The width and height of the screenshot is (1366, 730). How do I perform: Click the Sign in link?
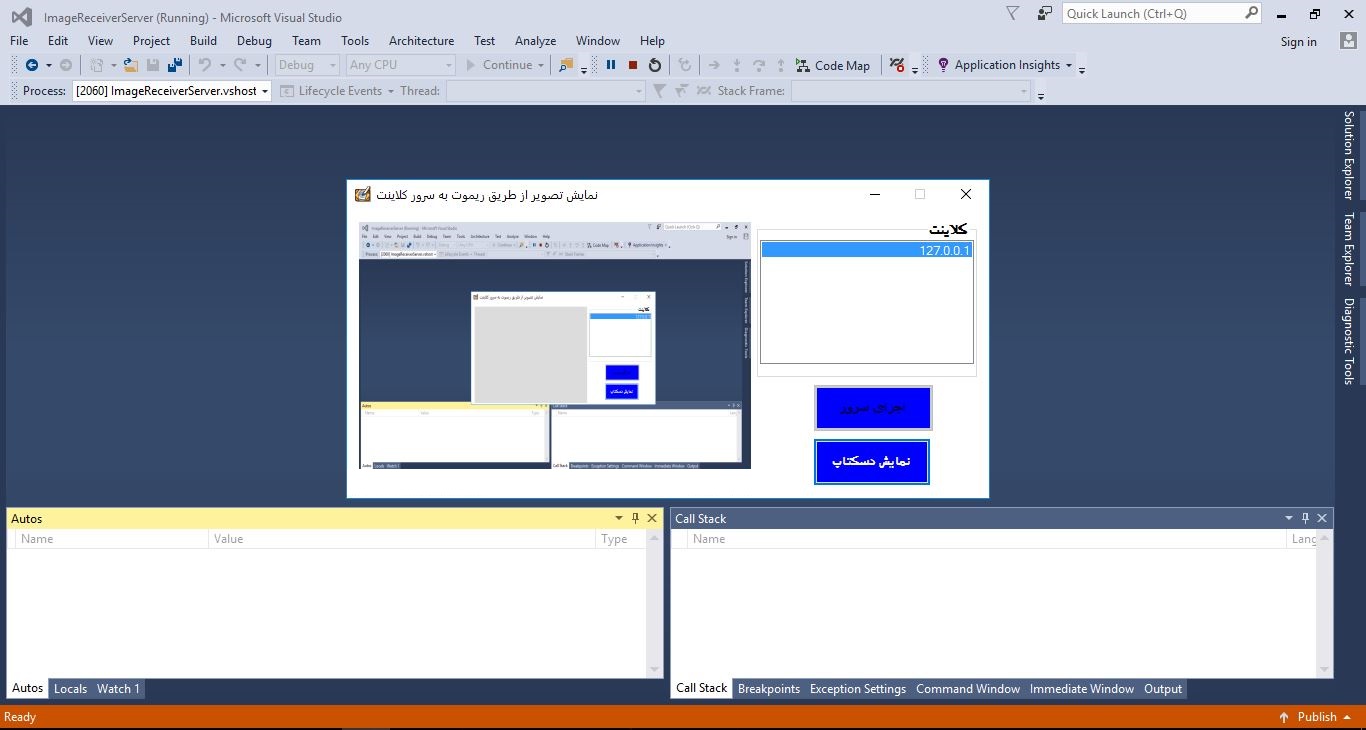[1298, 41]
